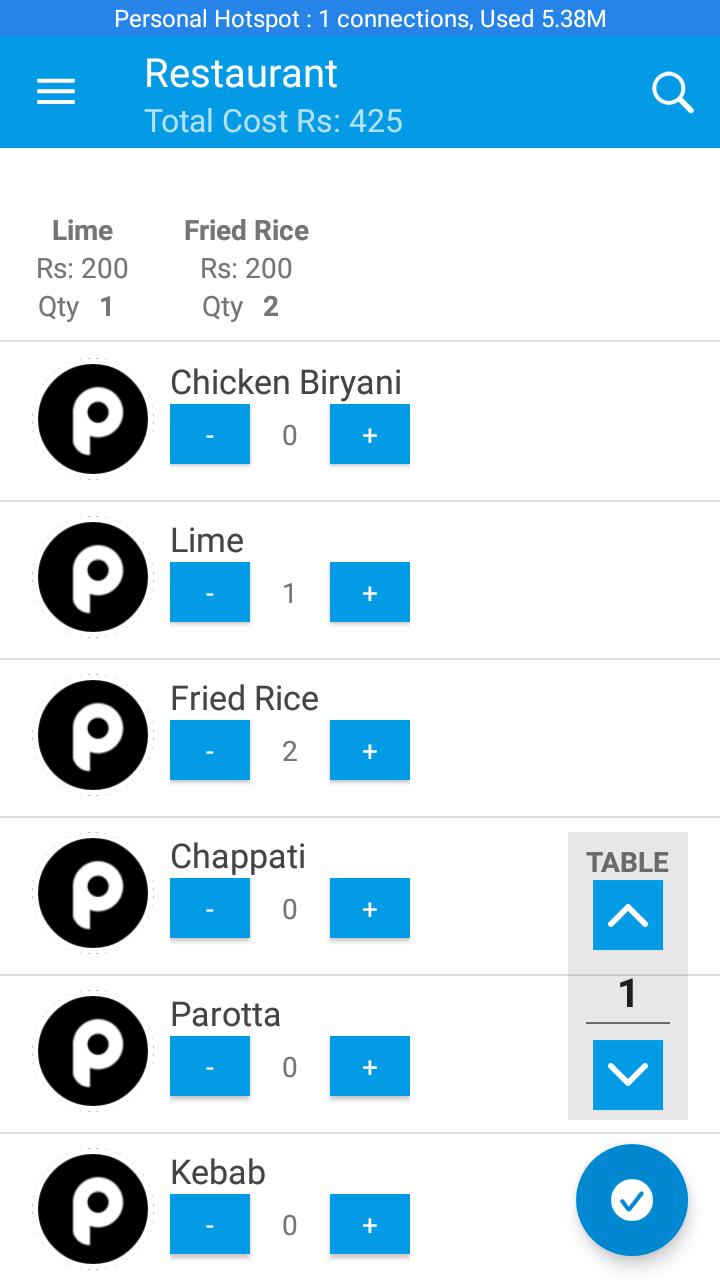Select the Lime entry in order summary
This screenshot has width=720, height=1280.
point(82,268)
